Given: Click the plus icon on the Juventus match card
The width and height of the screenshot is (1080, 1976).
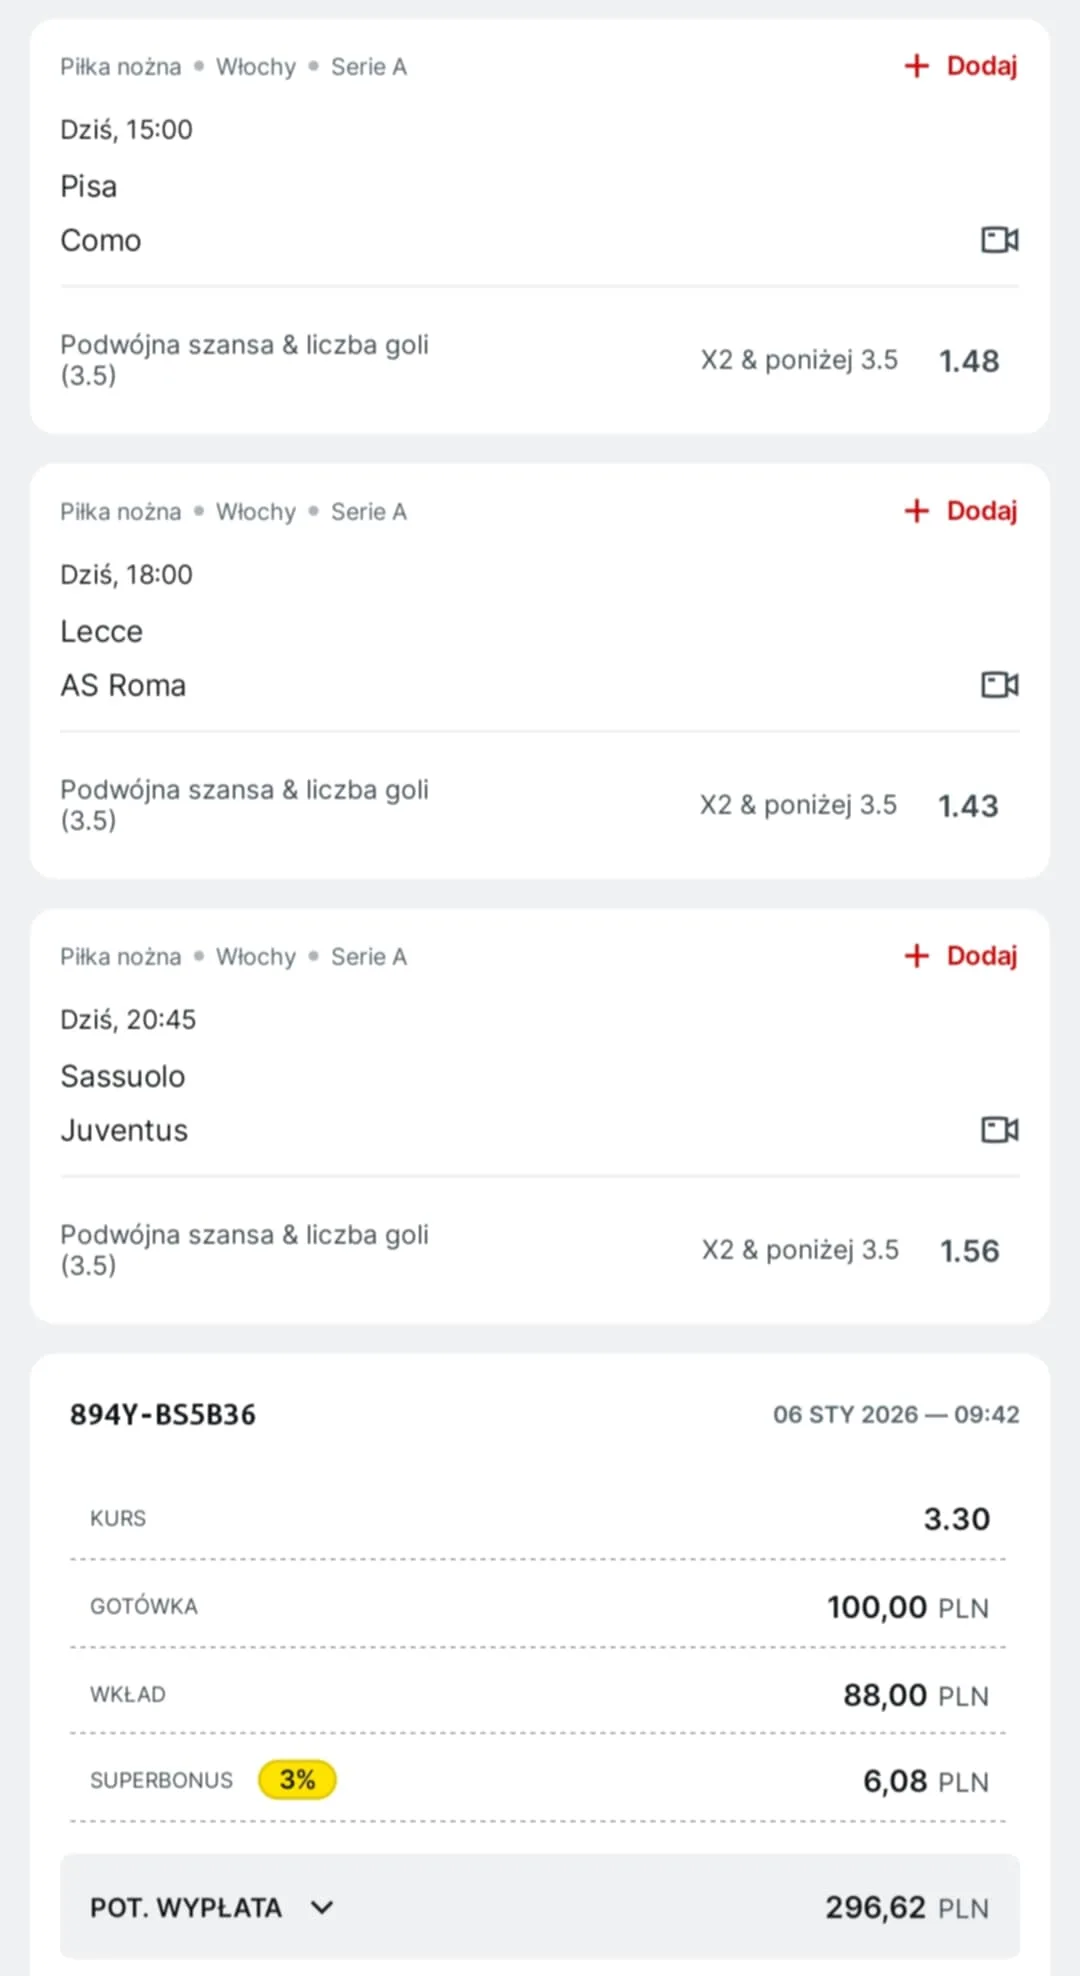Looking at the screenshot, I should click(x=916, y=956).
